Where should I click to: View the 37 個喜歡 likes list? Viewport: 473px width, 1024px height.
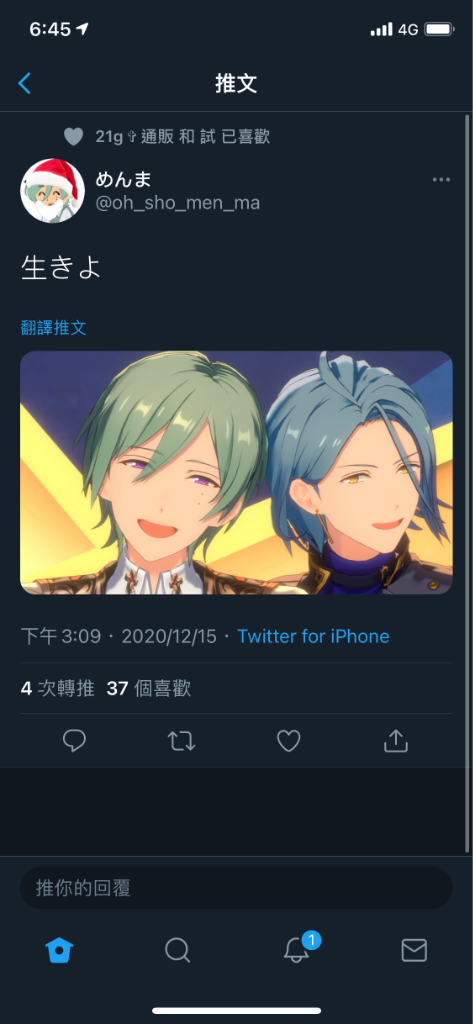click(x=149, y=688)
